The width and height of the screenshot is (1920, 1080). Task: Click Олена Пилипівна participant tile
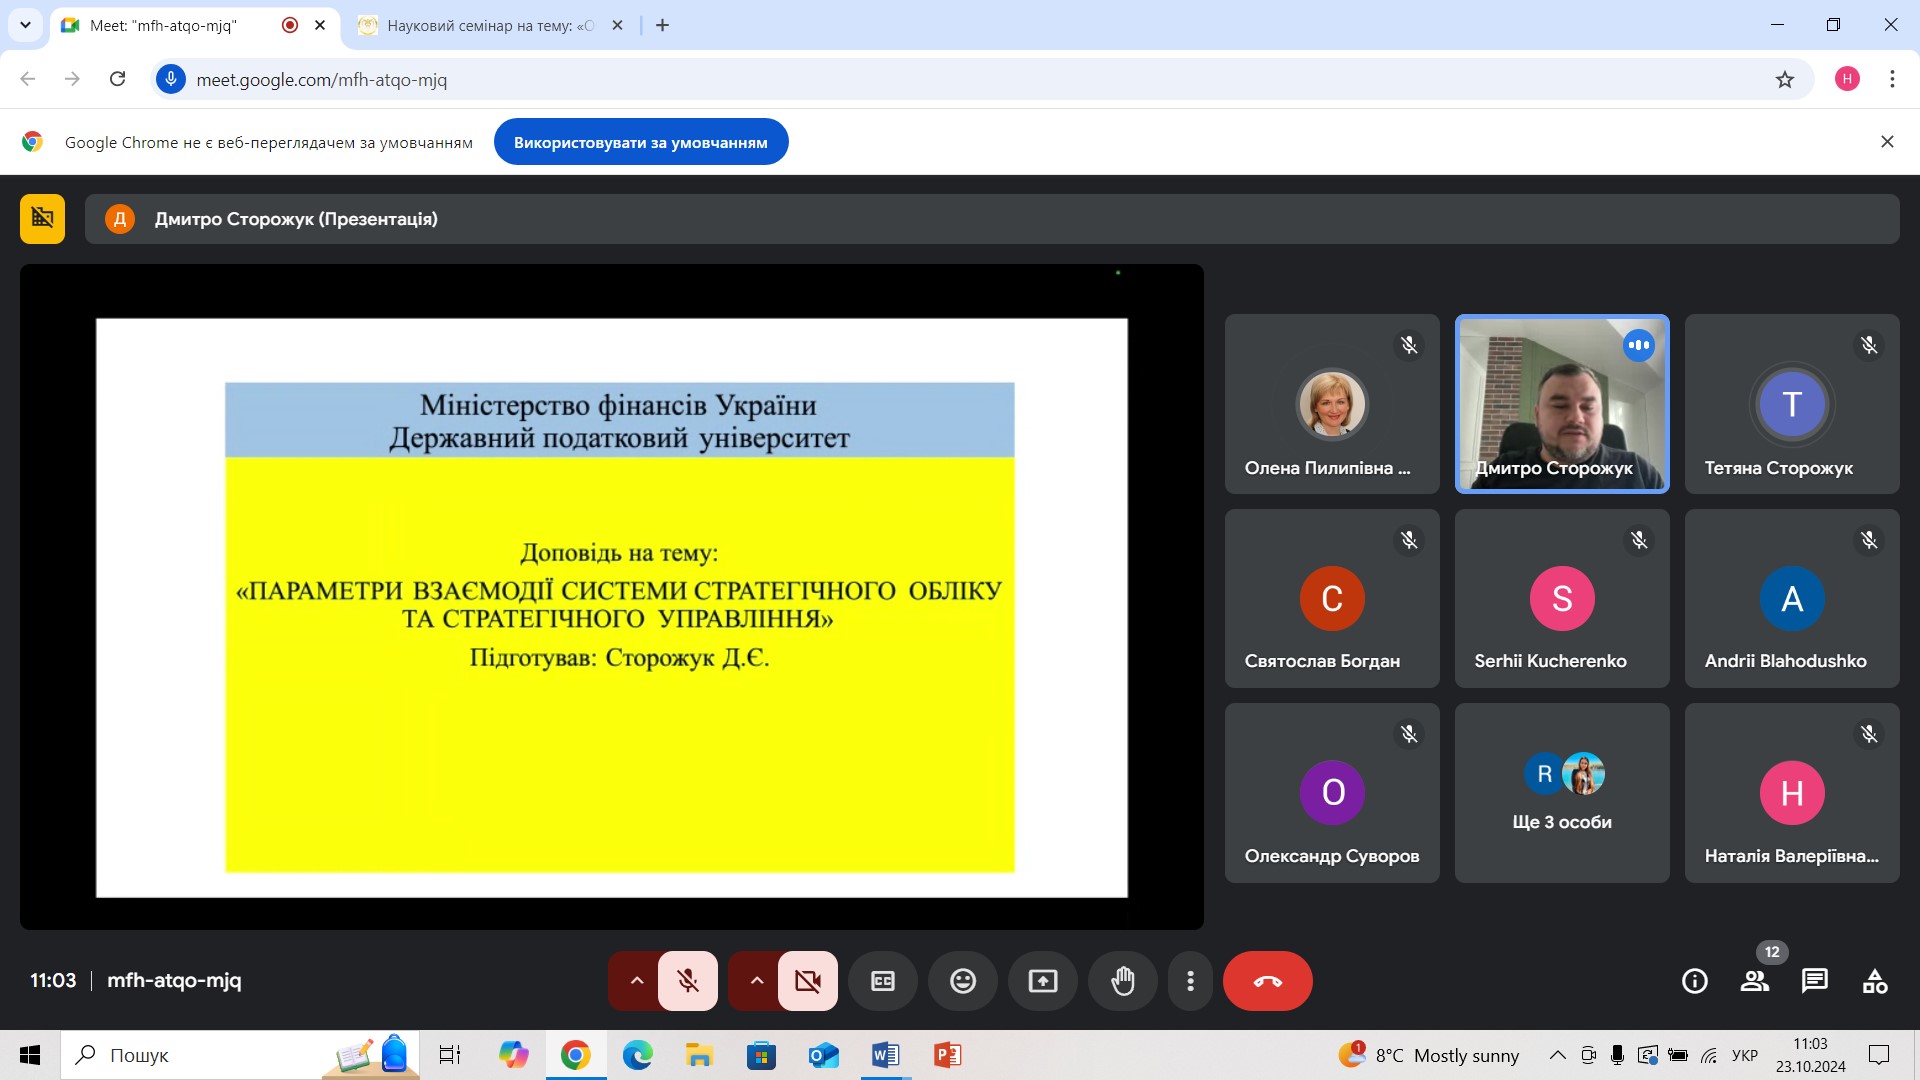[x=1332, y=404]
